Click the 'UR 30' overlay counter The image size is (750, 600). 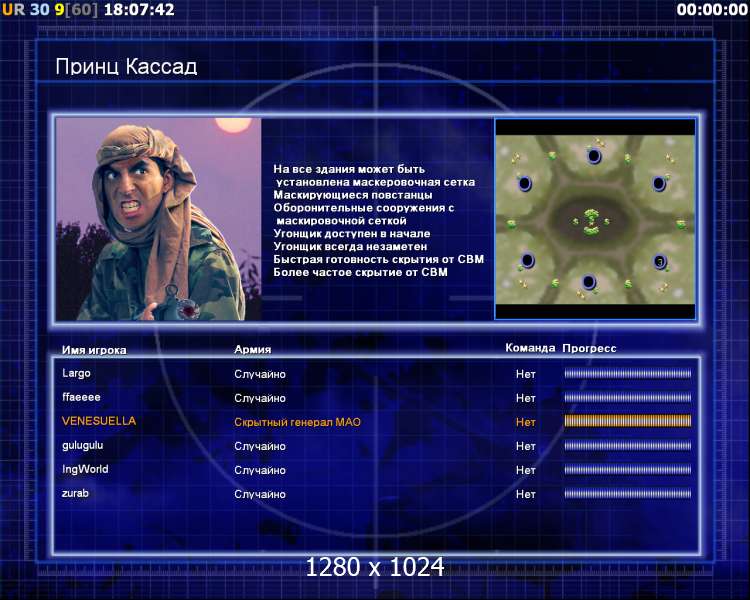(x=26, y=10)
